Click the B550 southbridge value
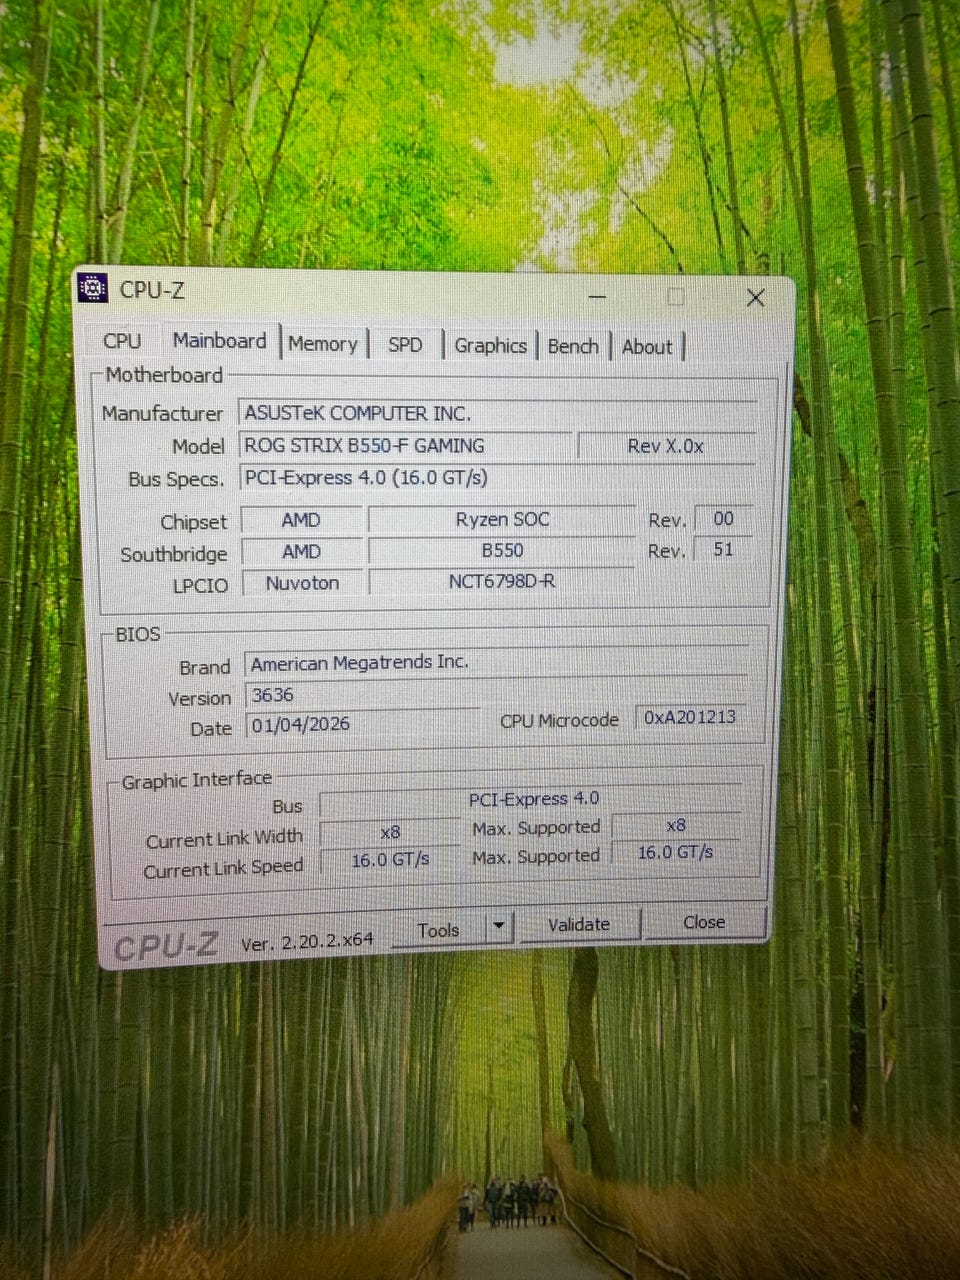This screenshot has height=1280, width=960. [x=502, y=550]
